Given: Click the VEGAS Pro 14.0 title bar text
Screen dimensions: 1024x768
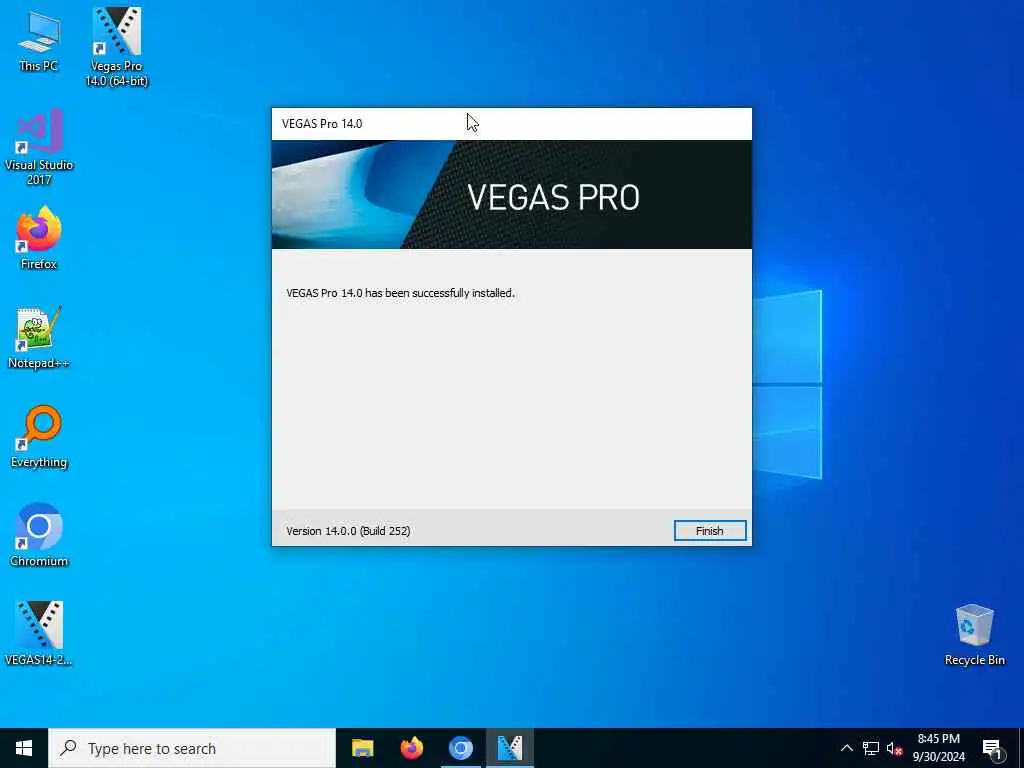Looking at the screenshot, I should pyautogui.click(x=322, y=123).
